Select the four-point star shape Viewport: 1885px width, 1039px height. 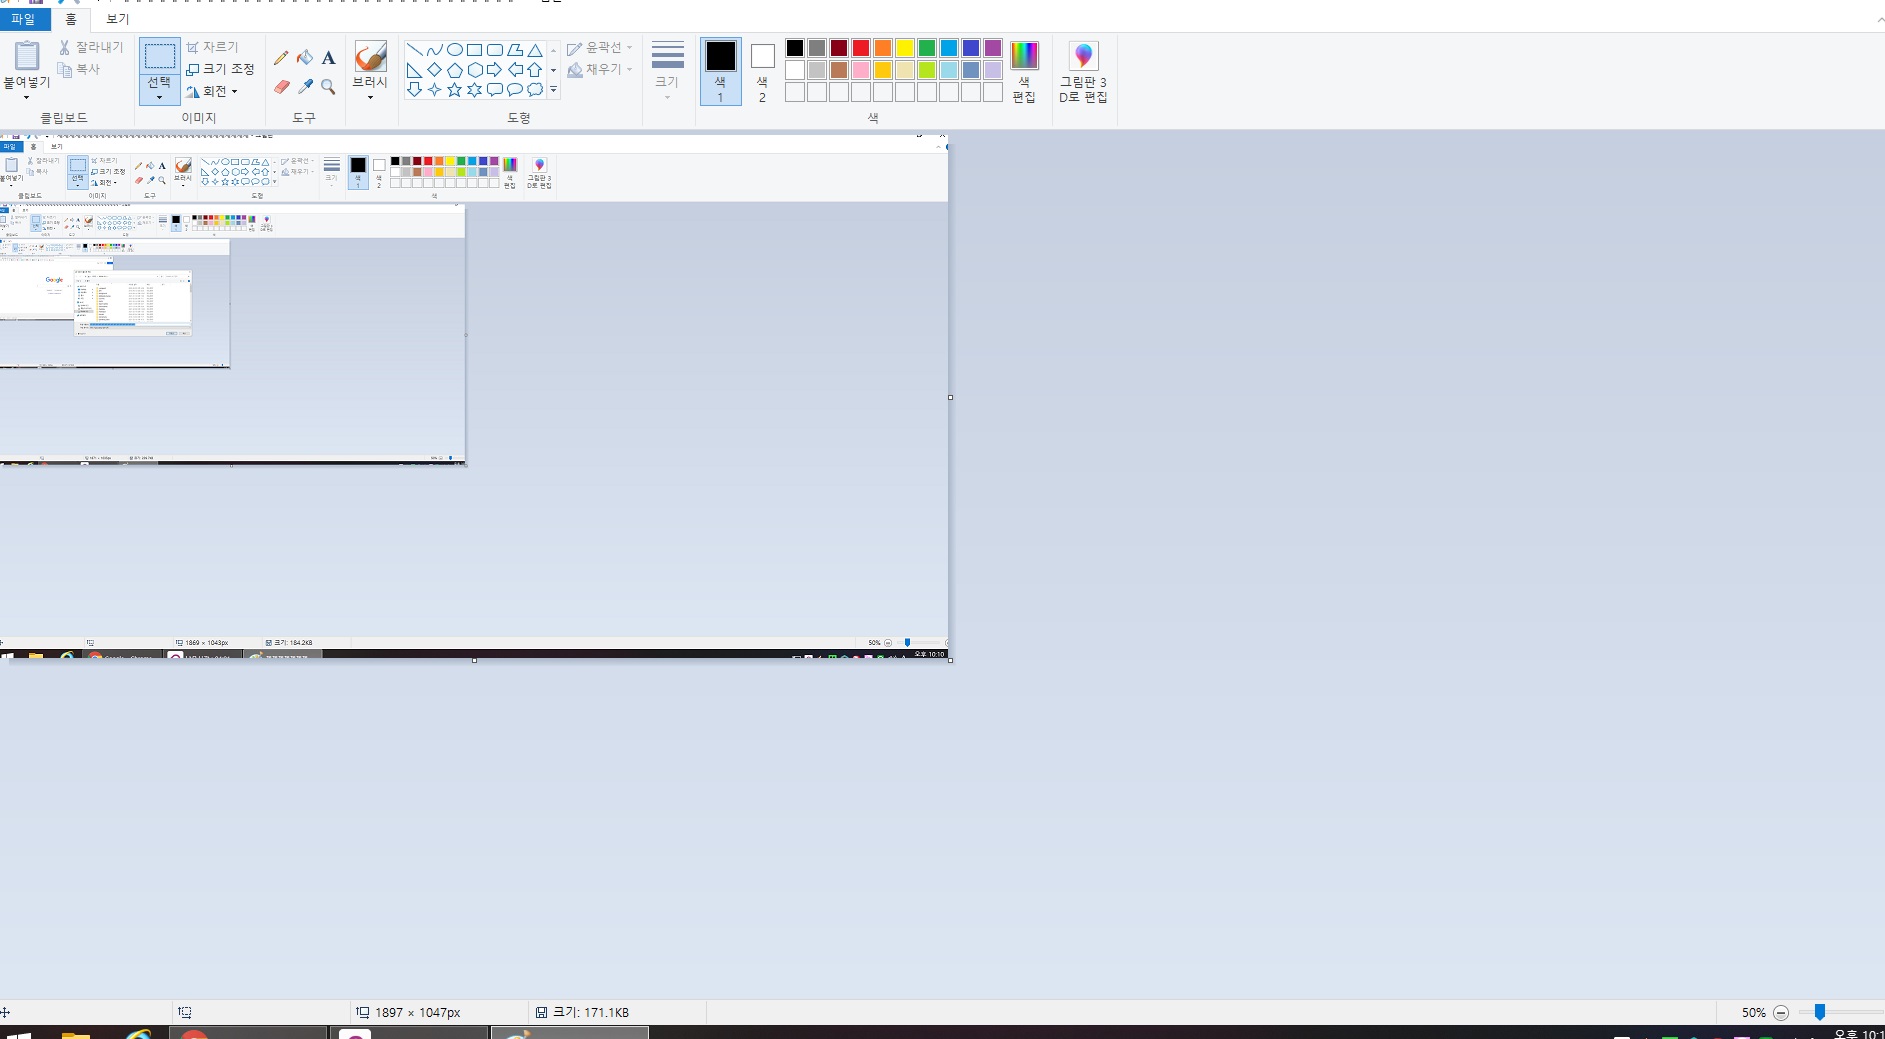coord(434,90)
